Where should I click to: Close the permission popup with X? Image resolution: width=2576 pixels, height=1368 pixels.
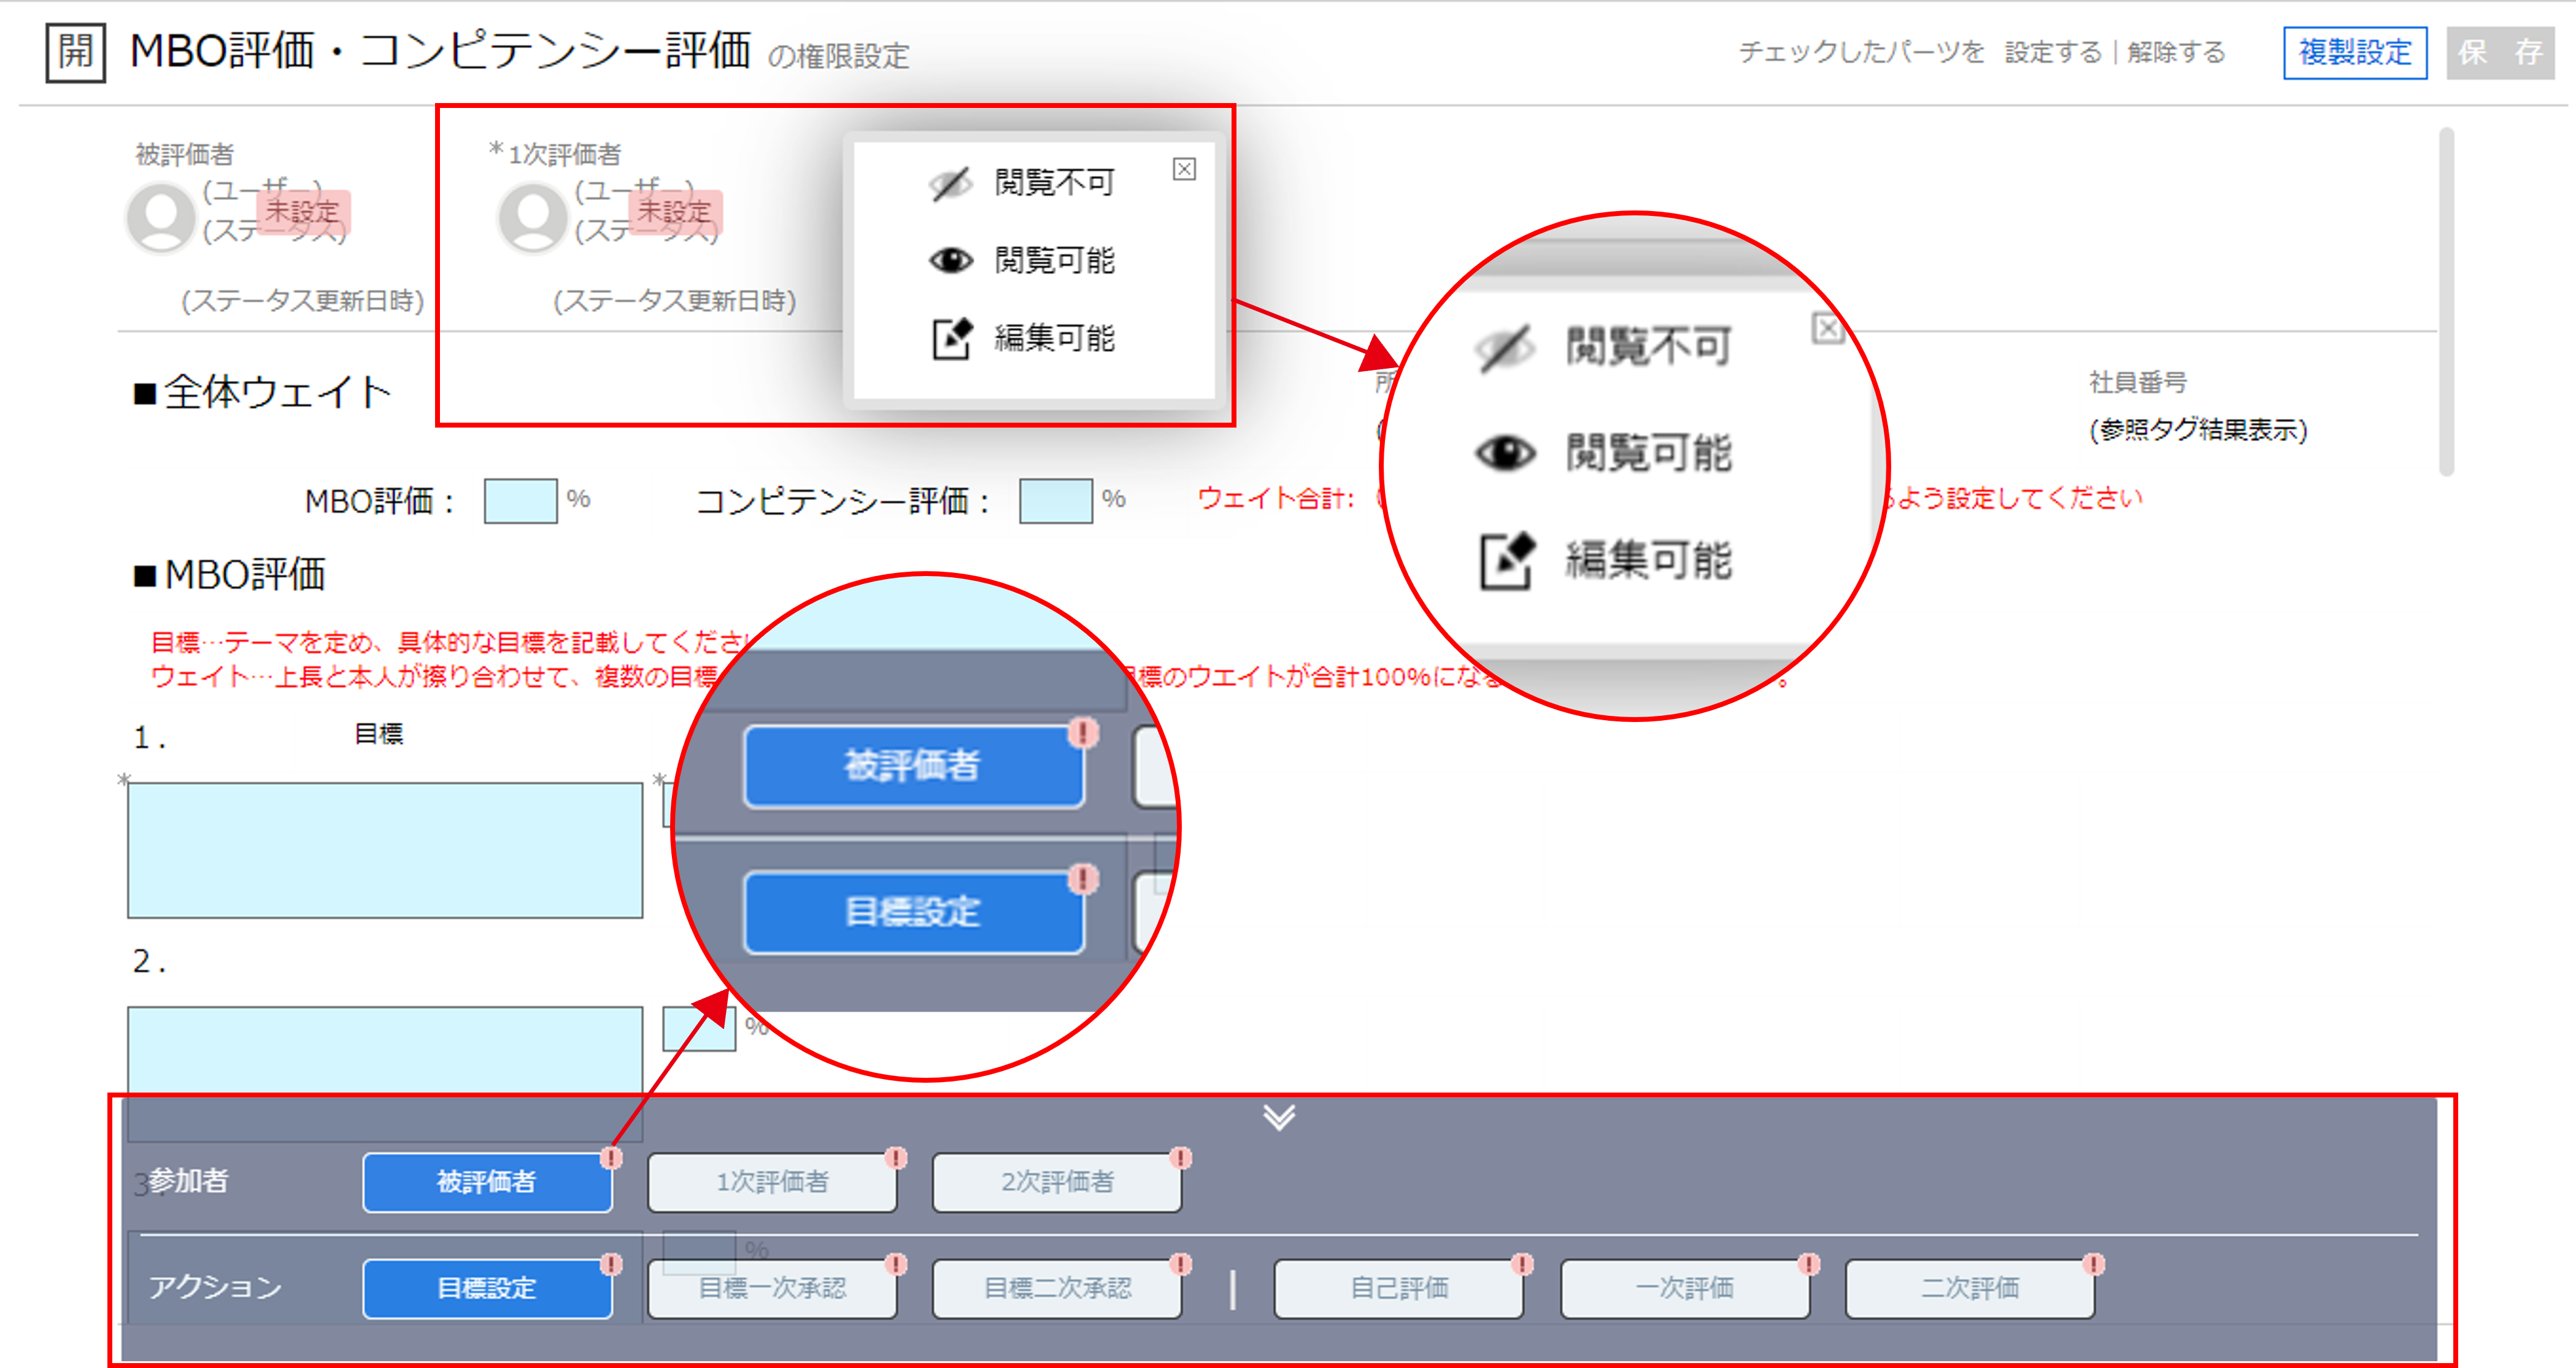pyautogui.click(x=1184, y=169)
